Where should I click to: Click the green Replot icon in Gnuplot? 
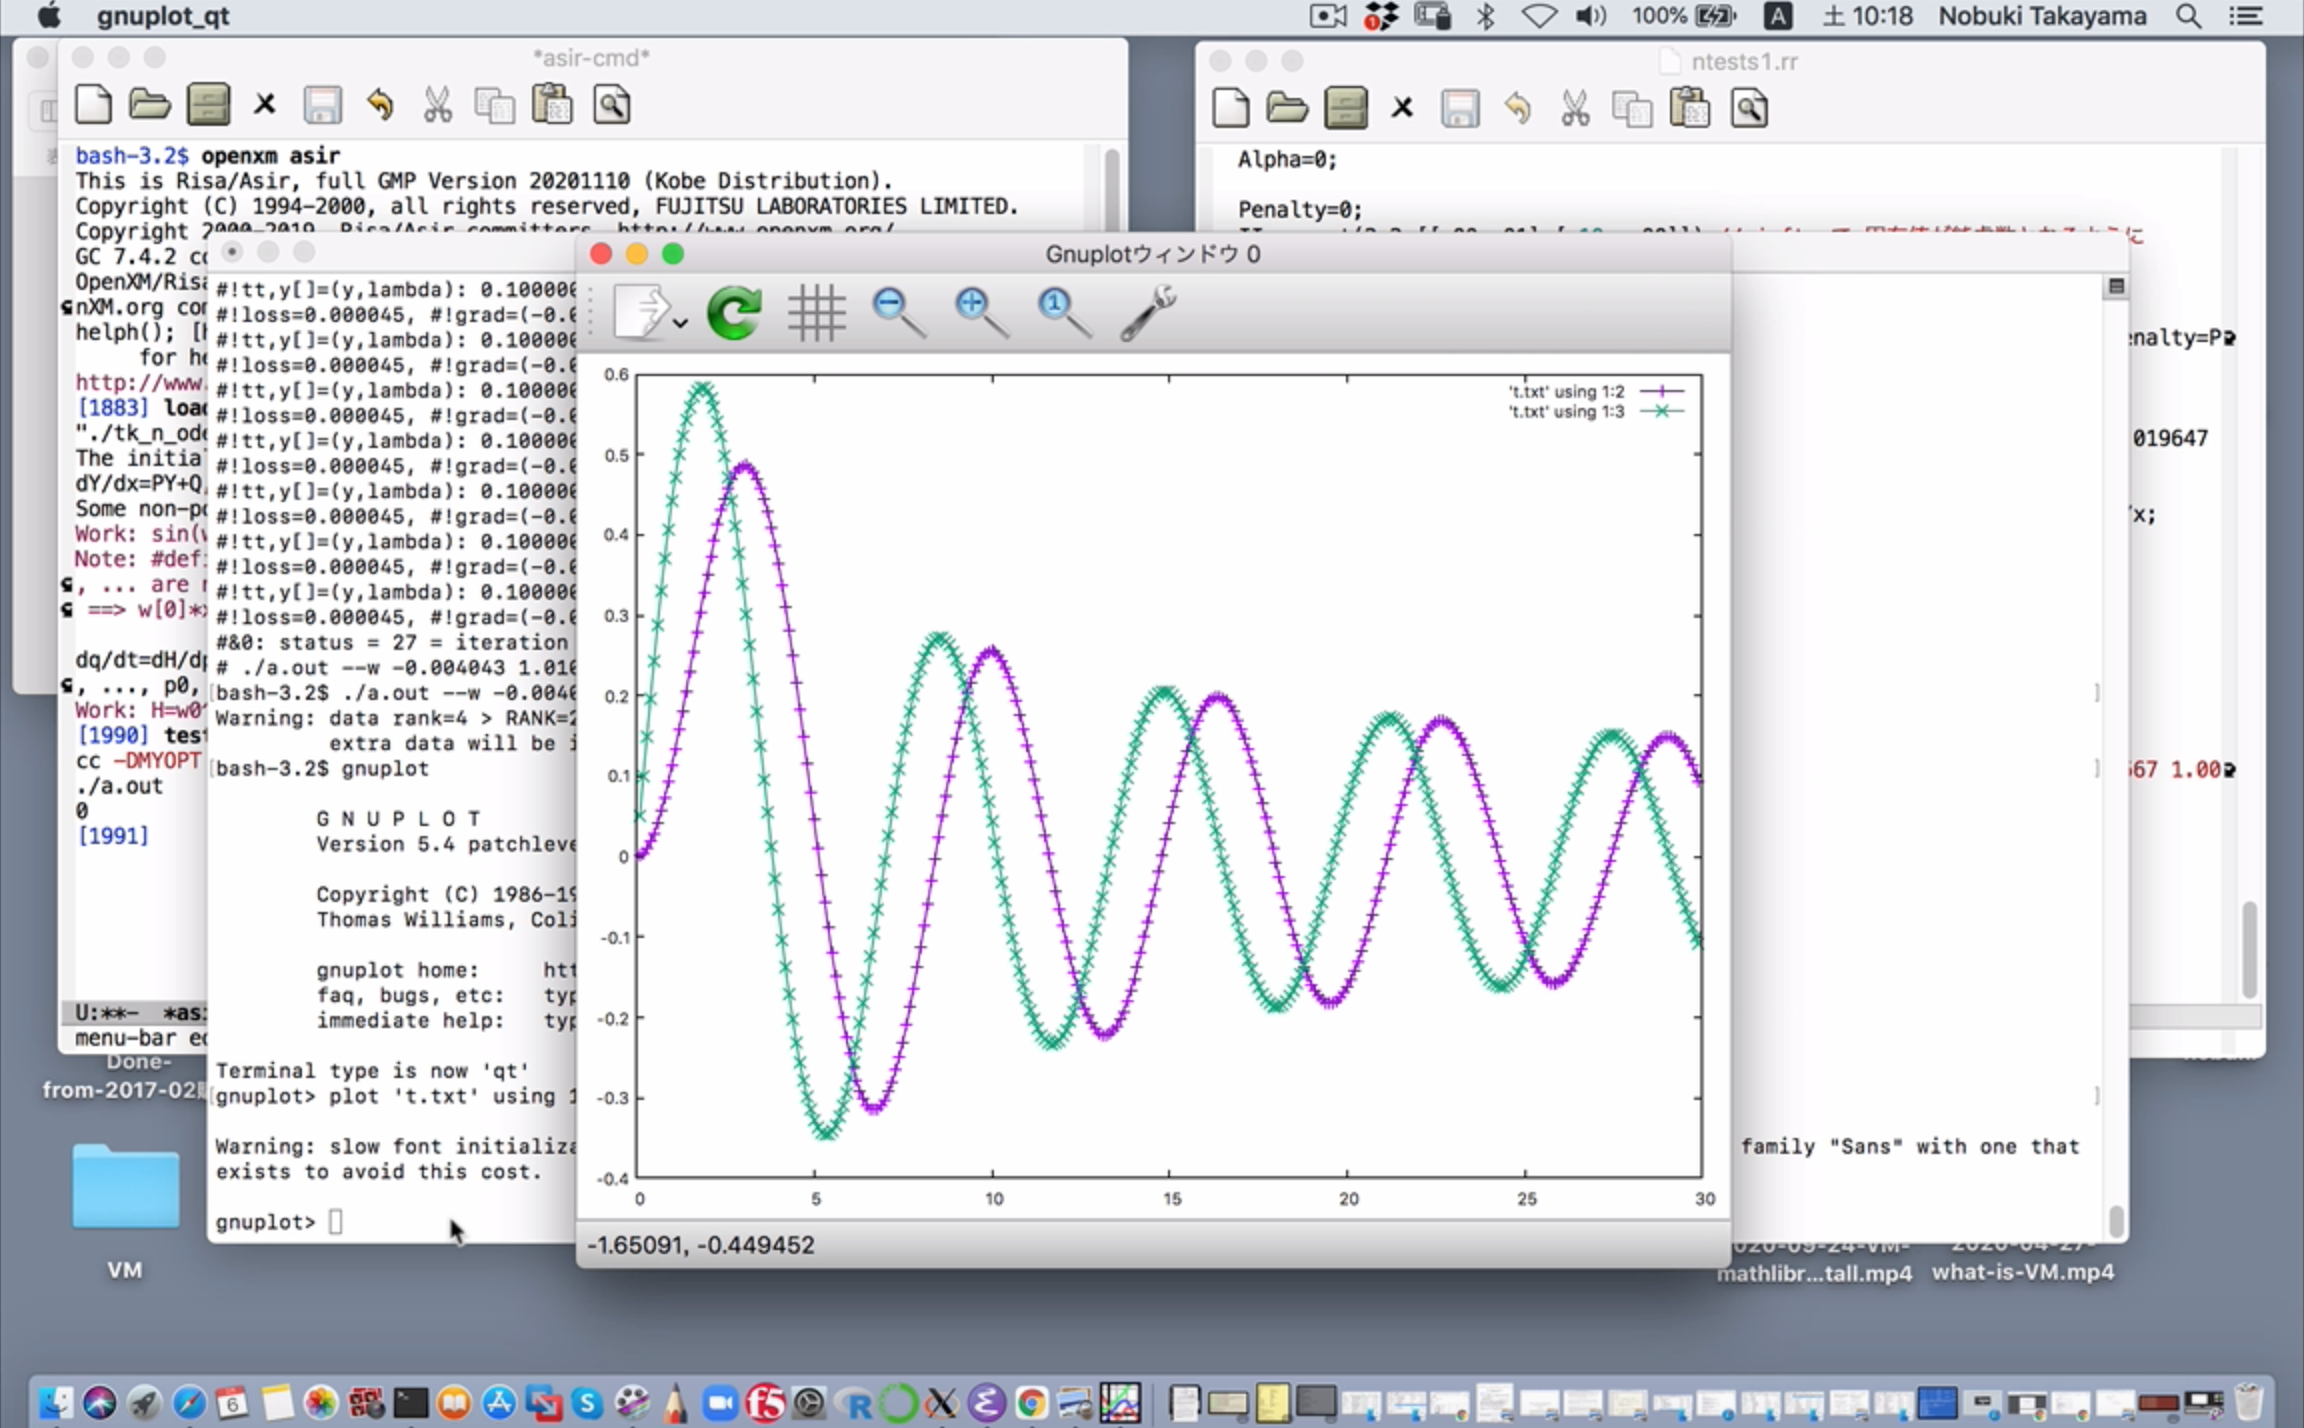[x=734, y=312]
